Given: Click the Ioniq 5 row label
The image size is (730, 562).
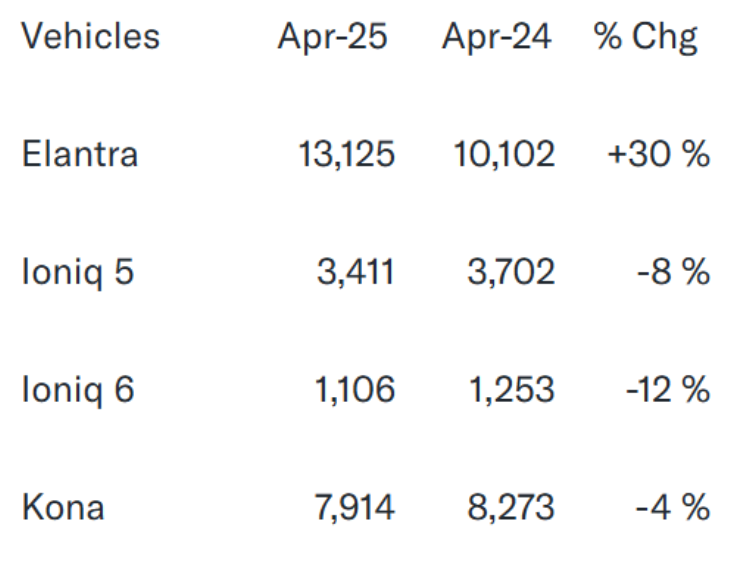Looking at the screenshot, I should click(76, 272).
